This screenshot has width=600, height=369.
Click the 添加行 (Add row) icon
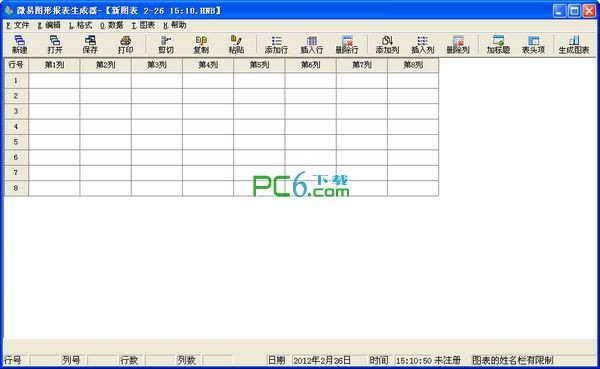point(276,44)
